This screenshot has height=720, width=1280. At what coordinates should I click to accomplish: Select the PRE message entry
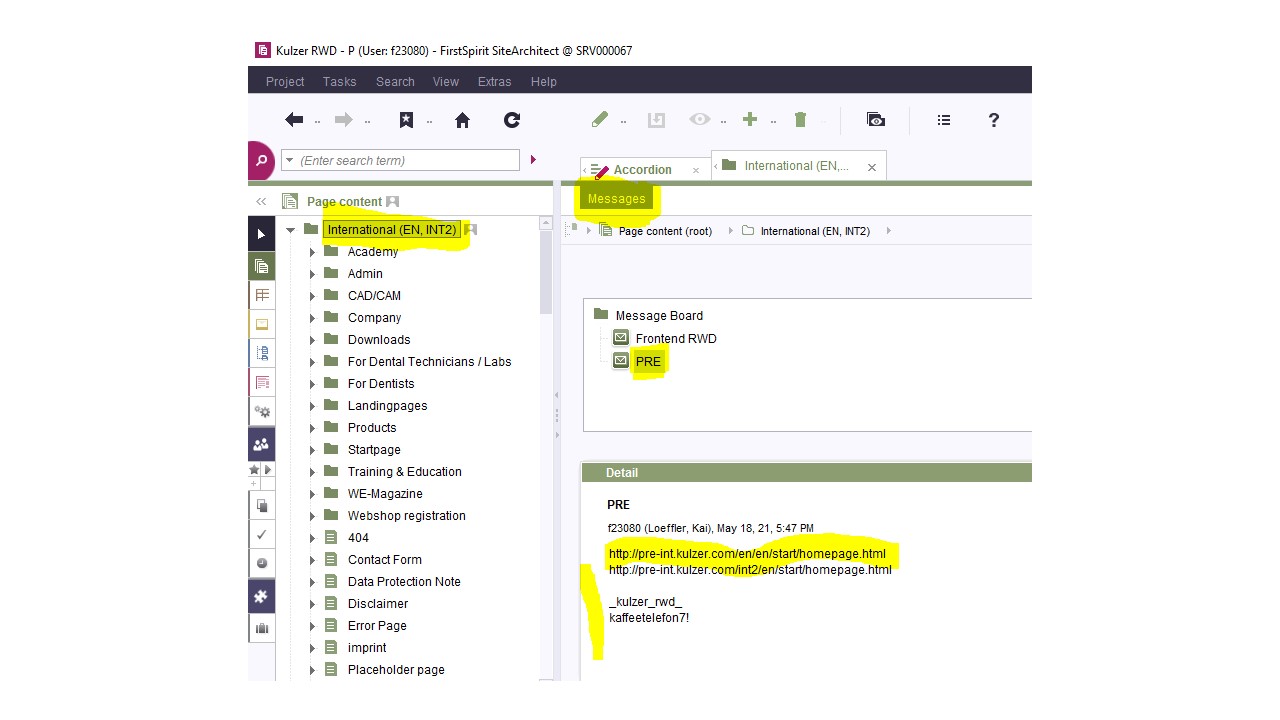[648, 361]
